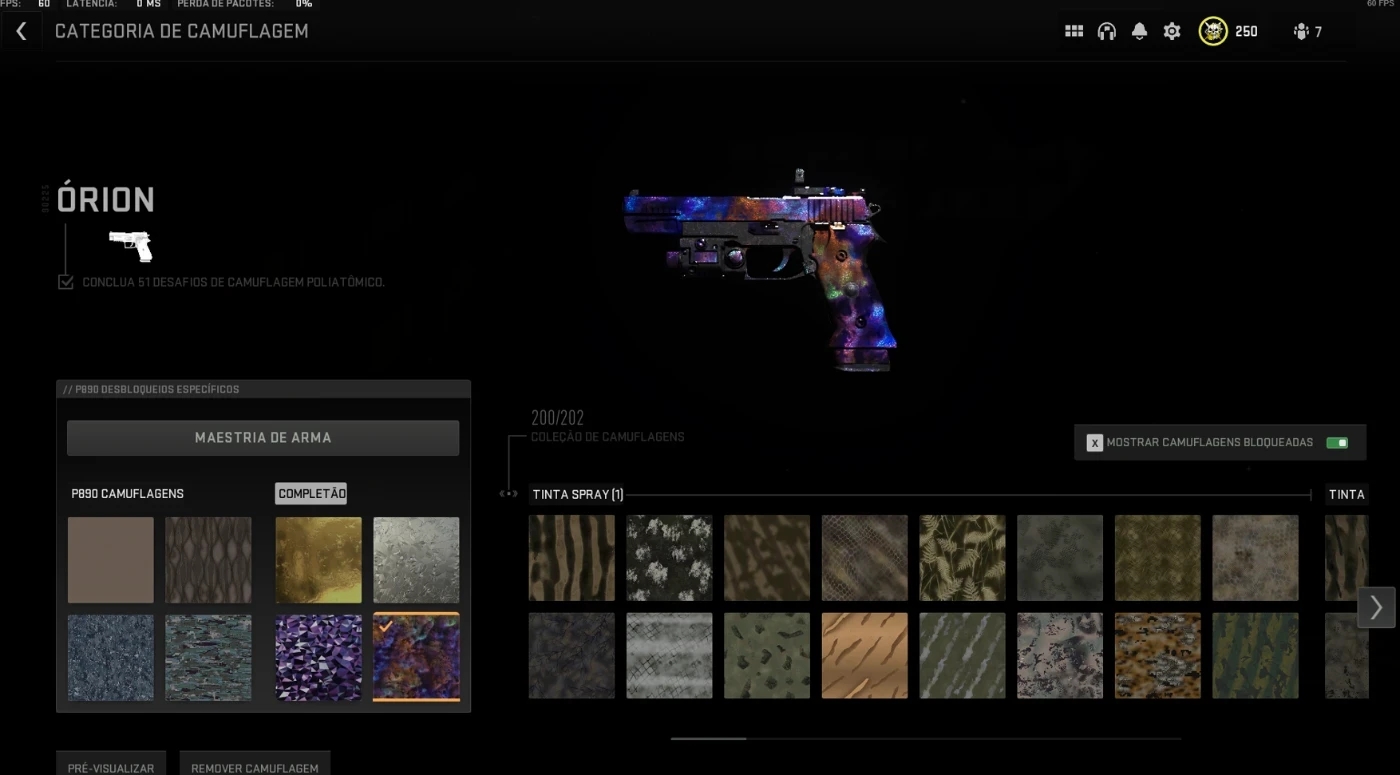Click the COD Points skull coin icon
The width and height of the screenshot is (1400, 775).
tap(1213, 31)
